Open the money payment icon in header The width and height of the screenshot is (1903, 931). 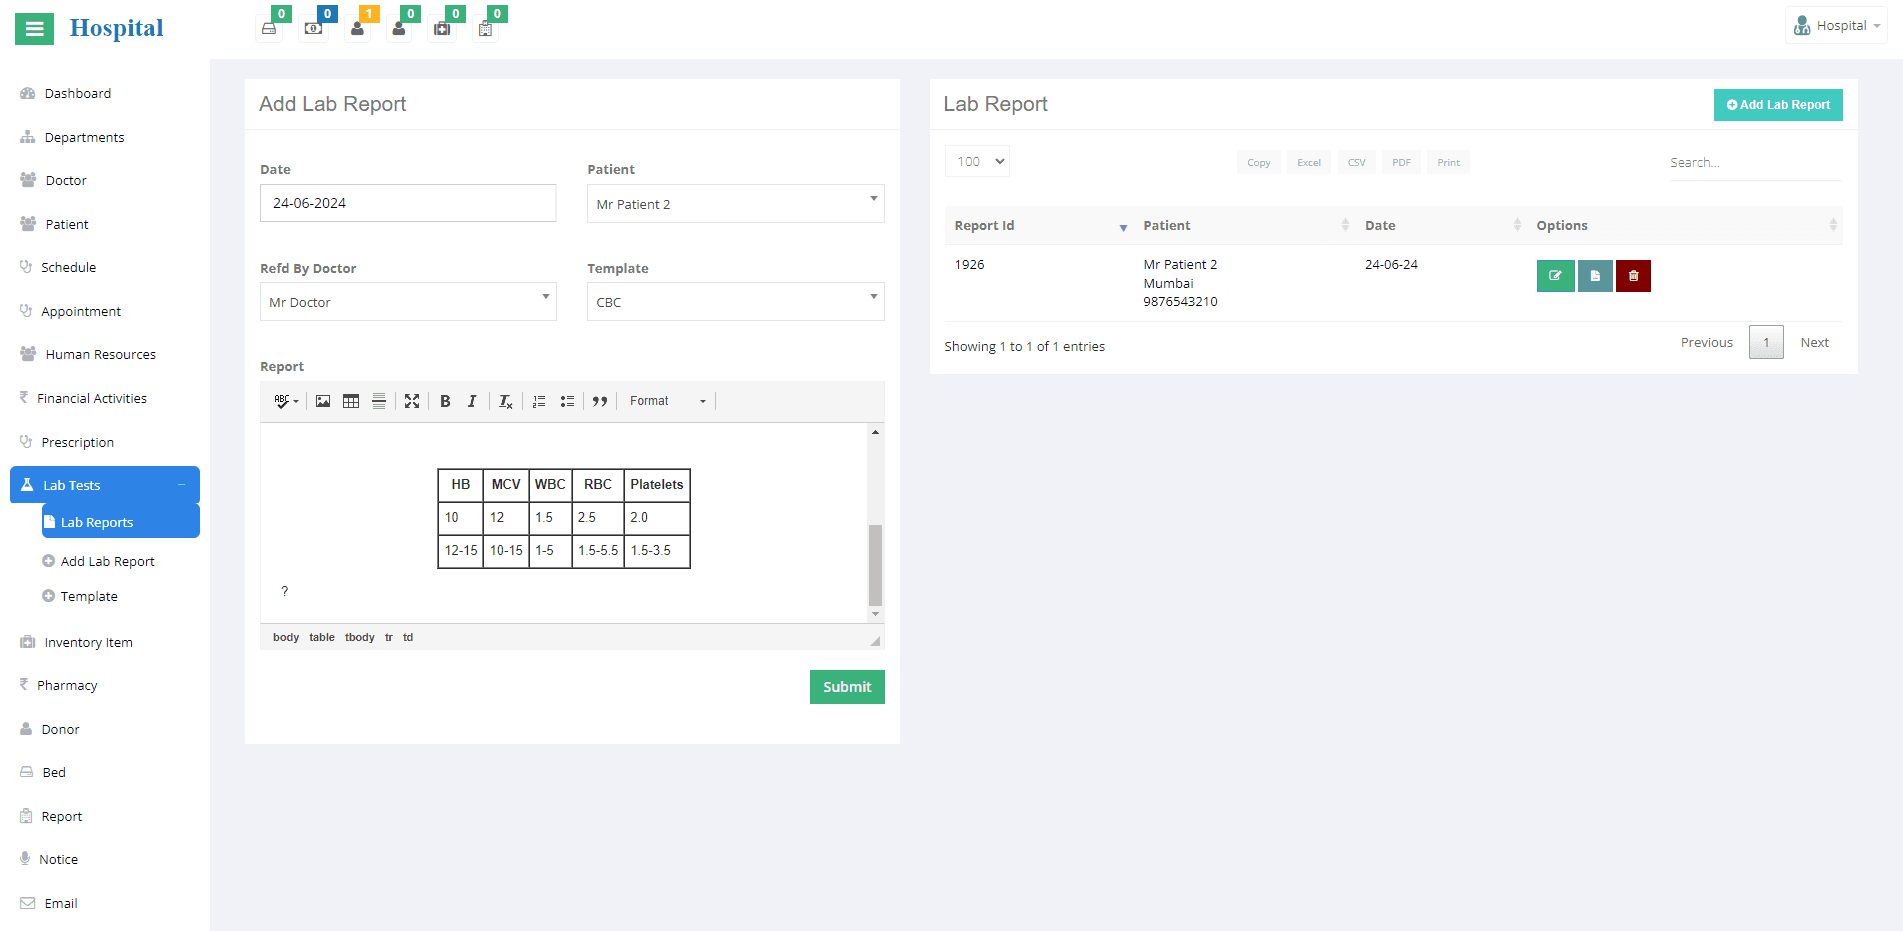(x=313, y=28)
